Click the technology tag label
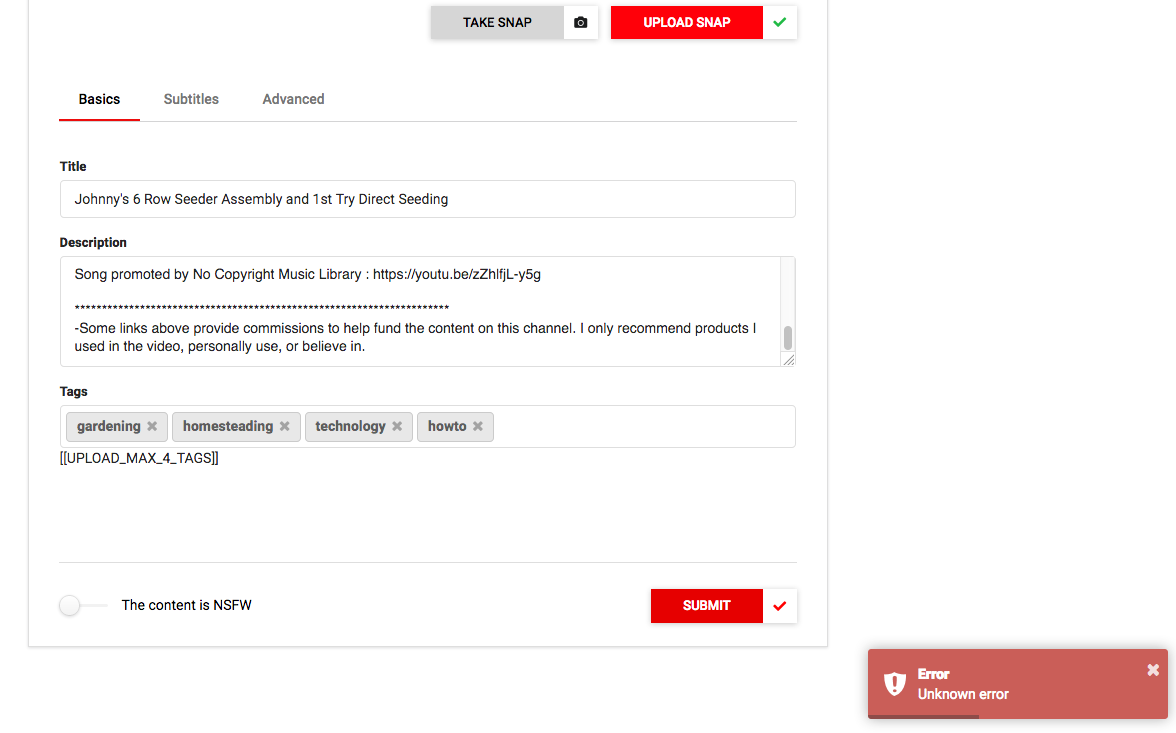Viewport: 1176px width, 733px height. (350, 426)
